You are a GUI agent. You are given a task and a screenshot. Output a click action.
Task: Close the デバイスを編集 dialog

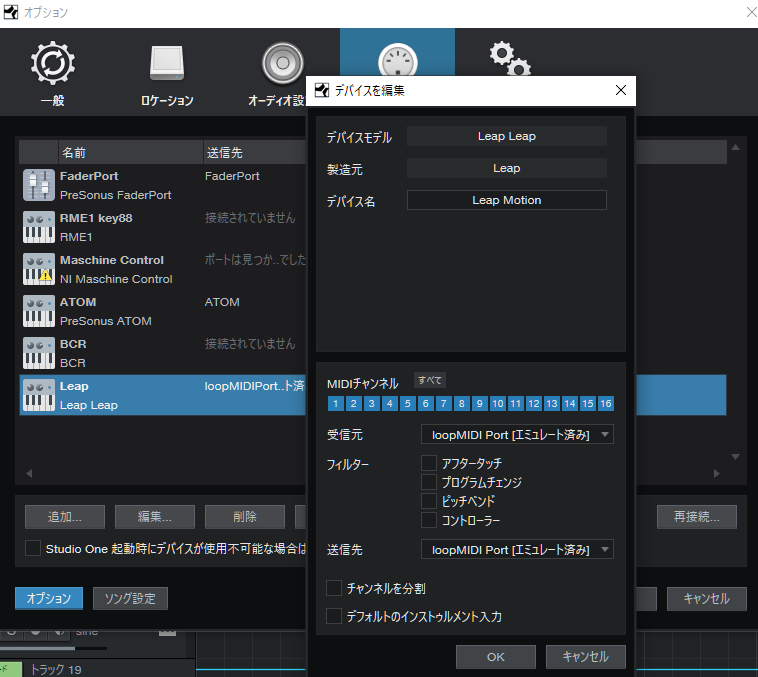point(621,90)
